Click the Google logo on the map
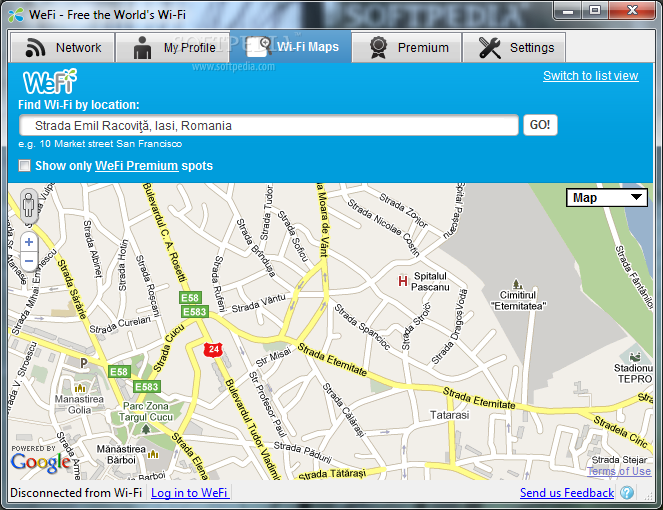The image size is (663, 510). (41, 463)
